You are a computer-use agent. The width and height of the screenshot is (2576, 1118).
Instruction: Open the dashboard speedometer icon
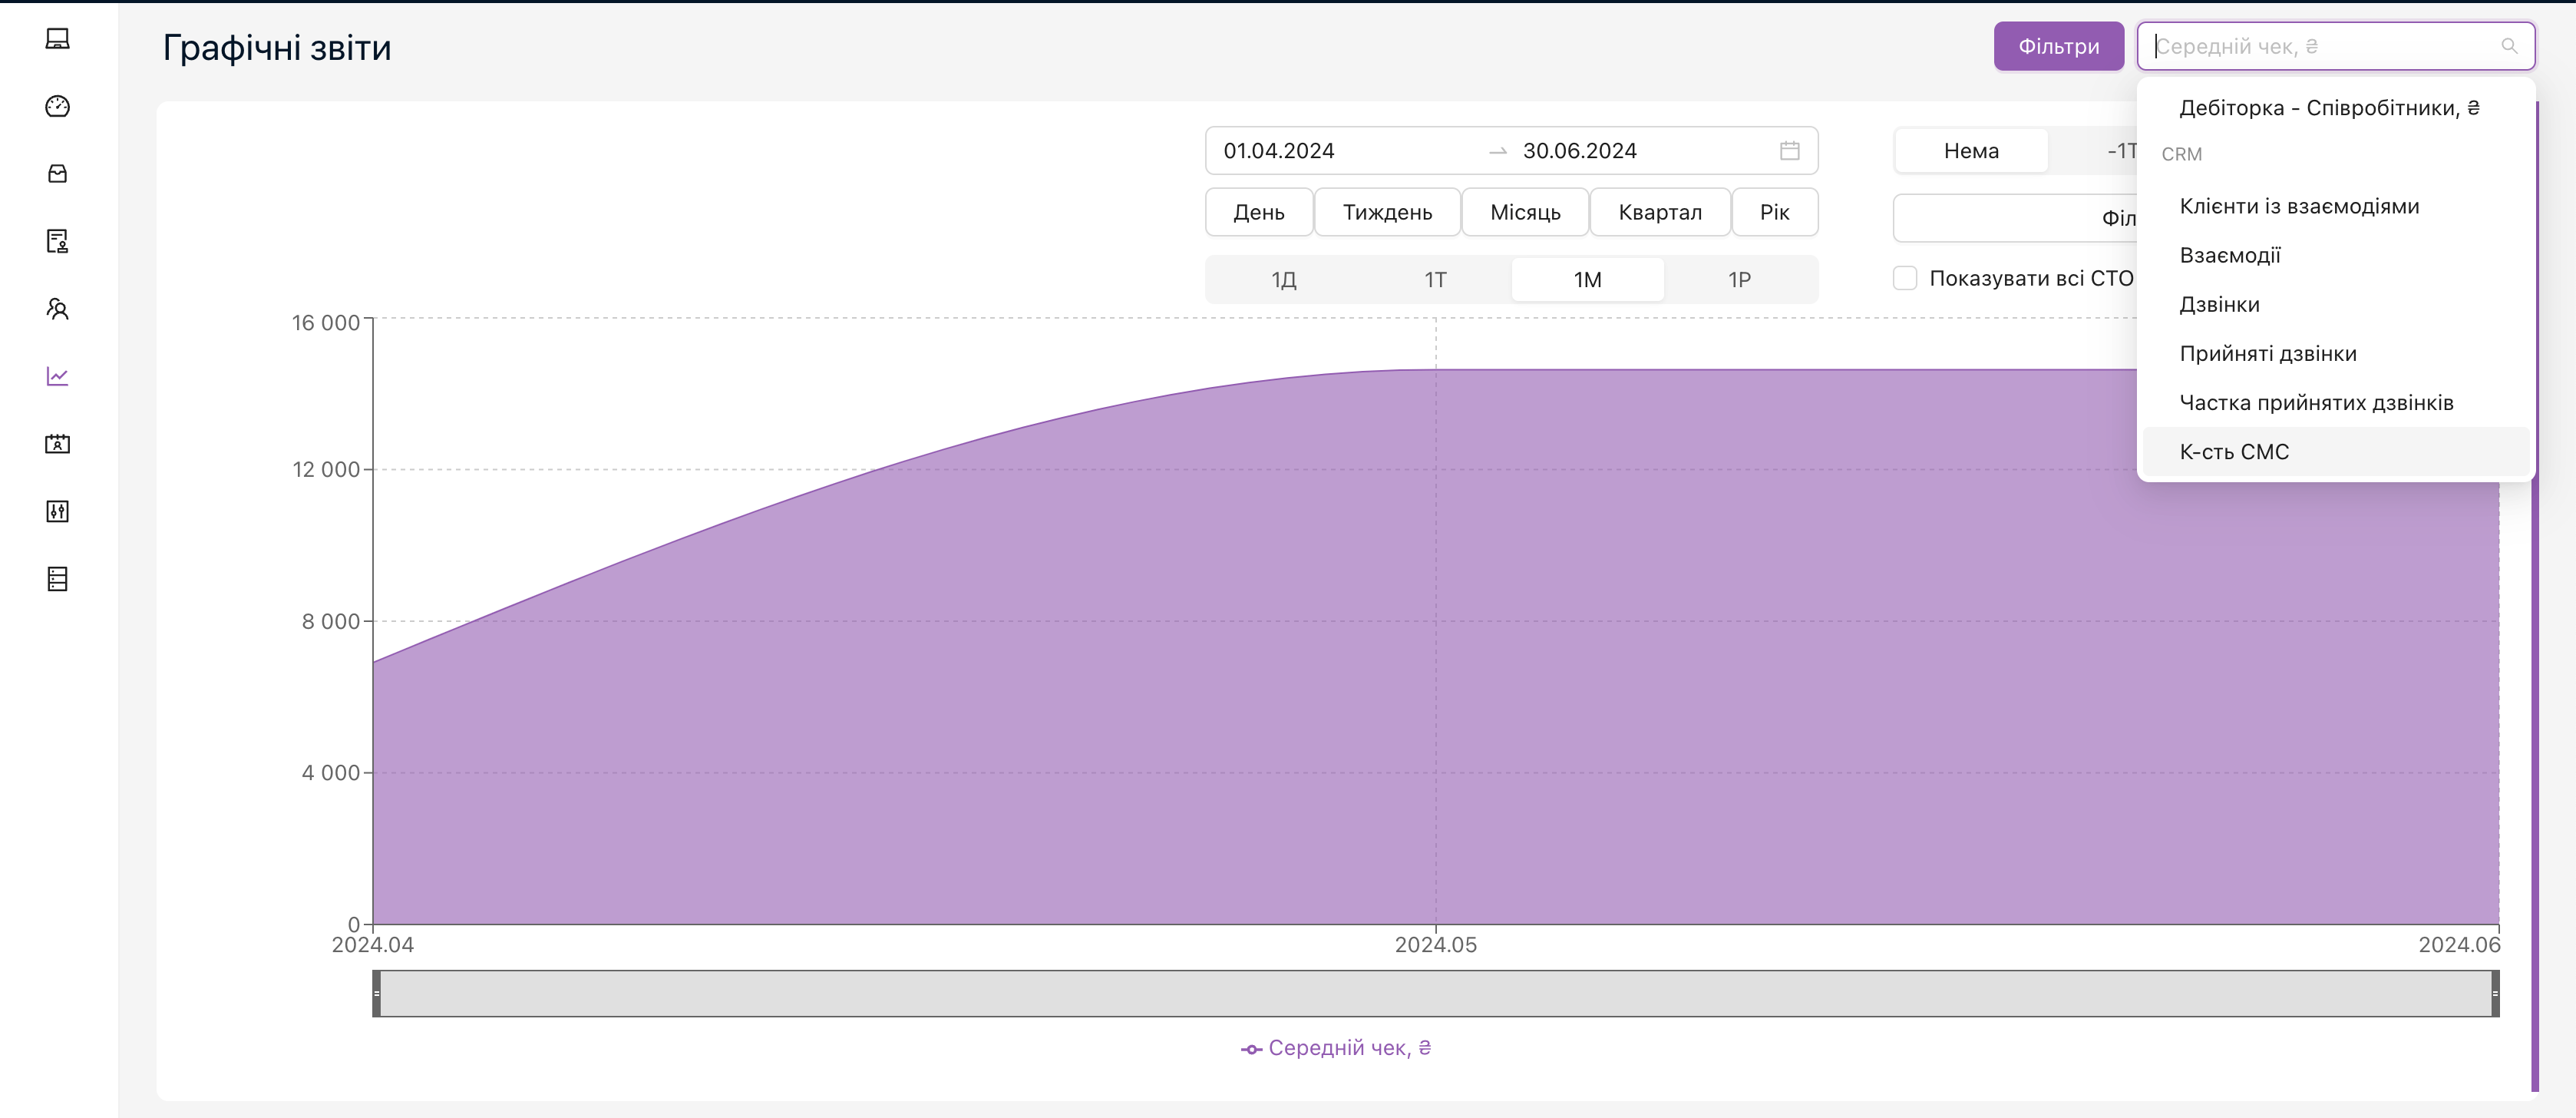[57, 106]
